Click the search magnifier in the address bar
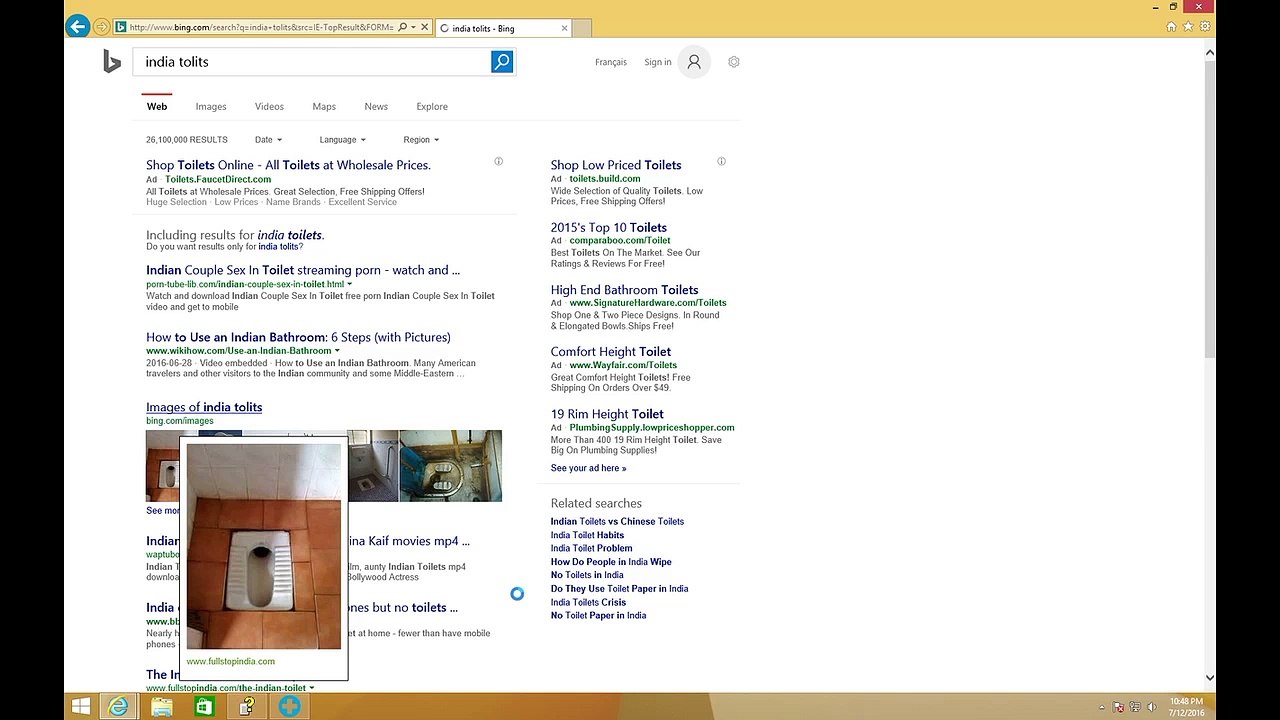 (x=402, y=28)
